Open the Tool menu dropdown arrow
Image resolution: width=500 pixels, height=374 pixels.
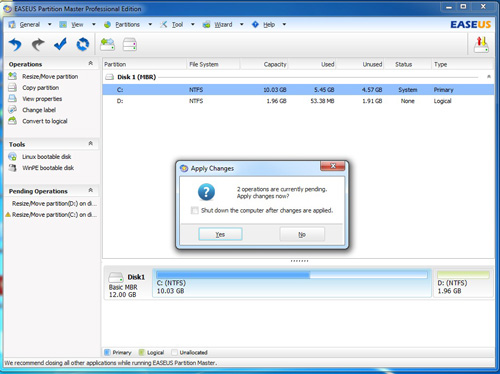pos(193,24)
